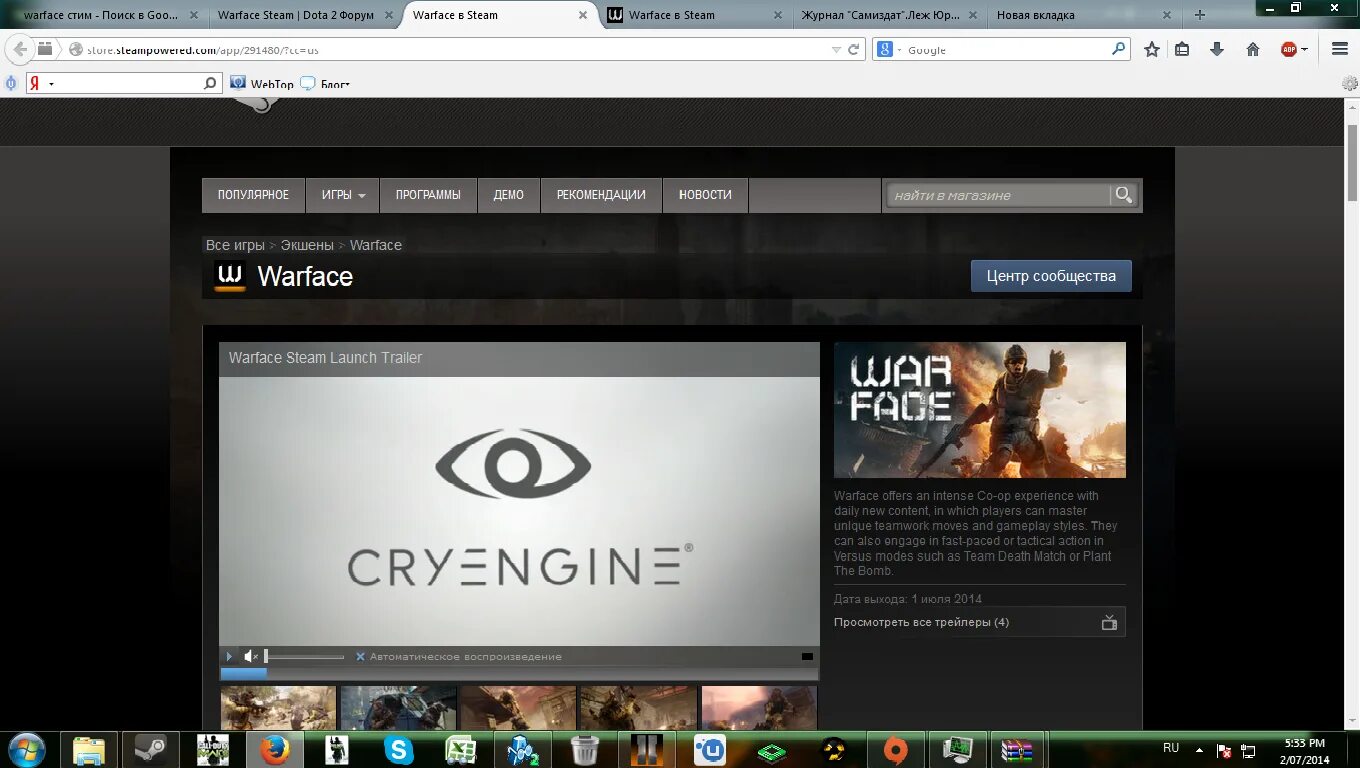
Task: Open the Windows Start orb
Action: click(26, 749)
